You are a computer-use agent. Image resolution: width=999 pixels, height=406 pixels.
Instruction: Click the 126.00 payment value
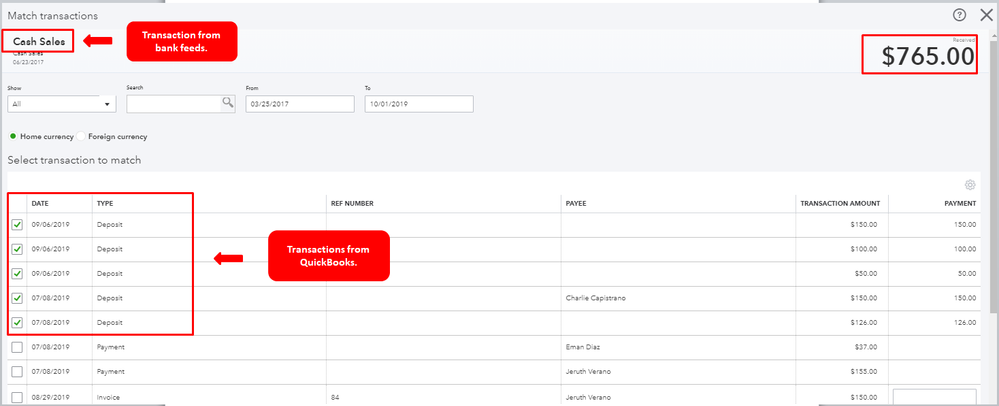click(x=963, y=323)
